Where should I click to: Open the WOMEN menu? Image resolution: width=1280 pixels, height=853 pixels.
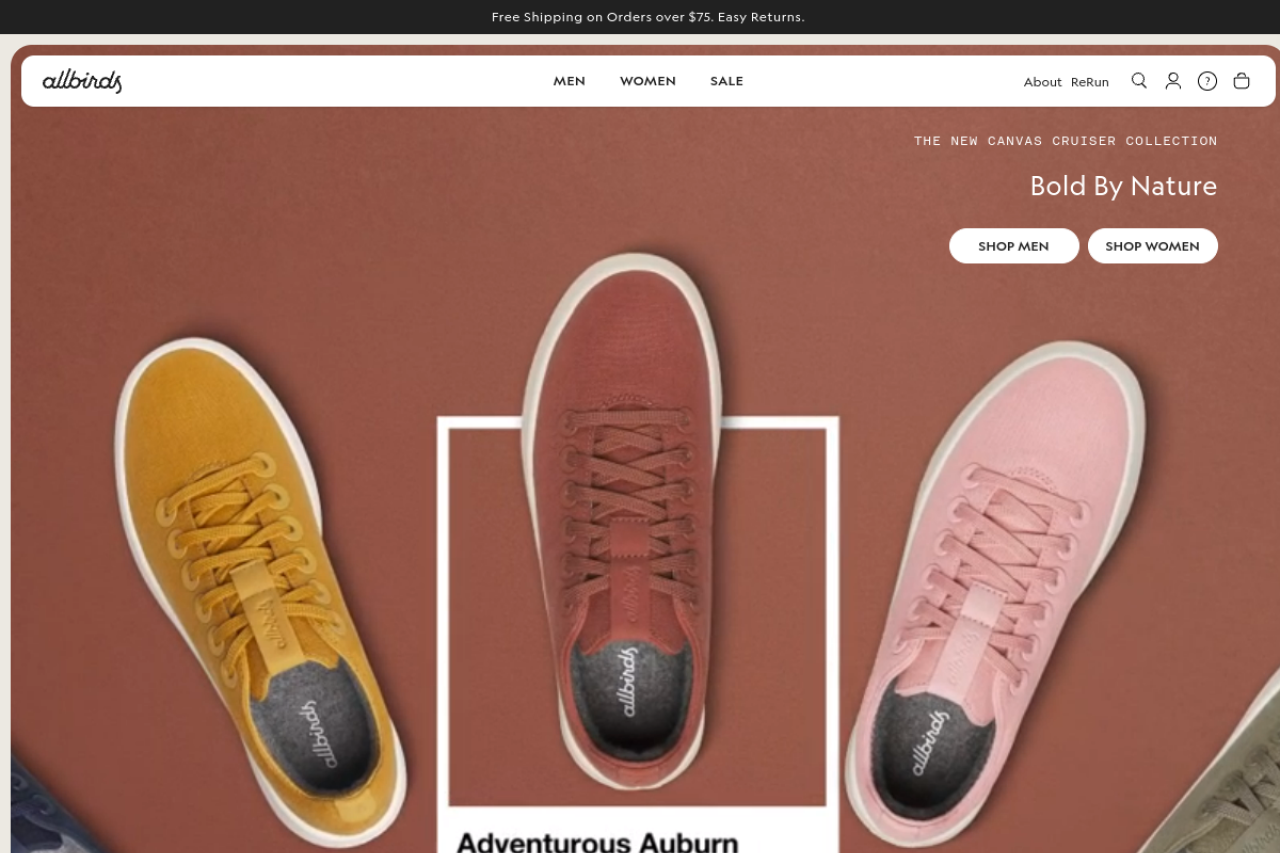[648, 81]
